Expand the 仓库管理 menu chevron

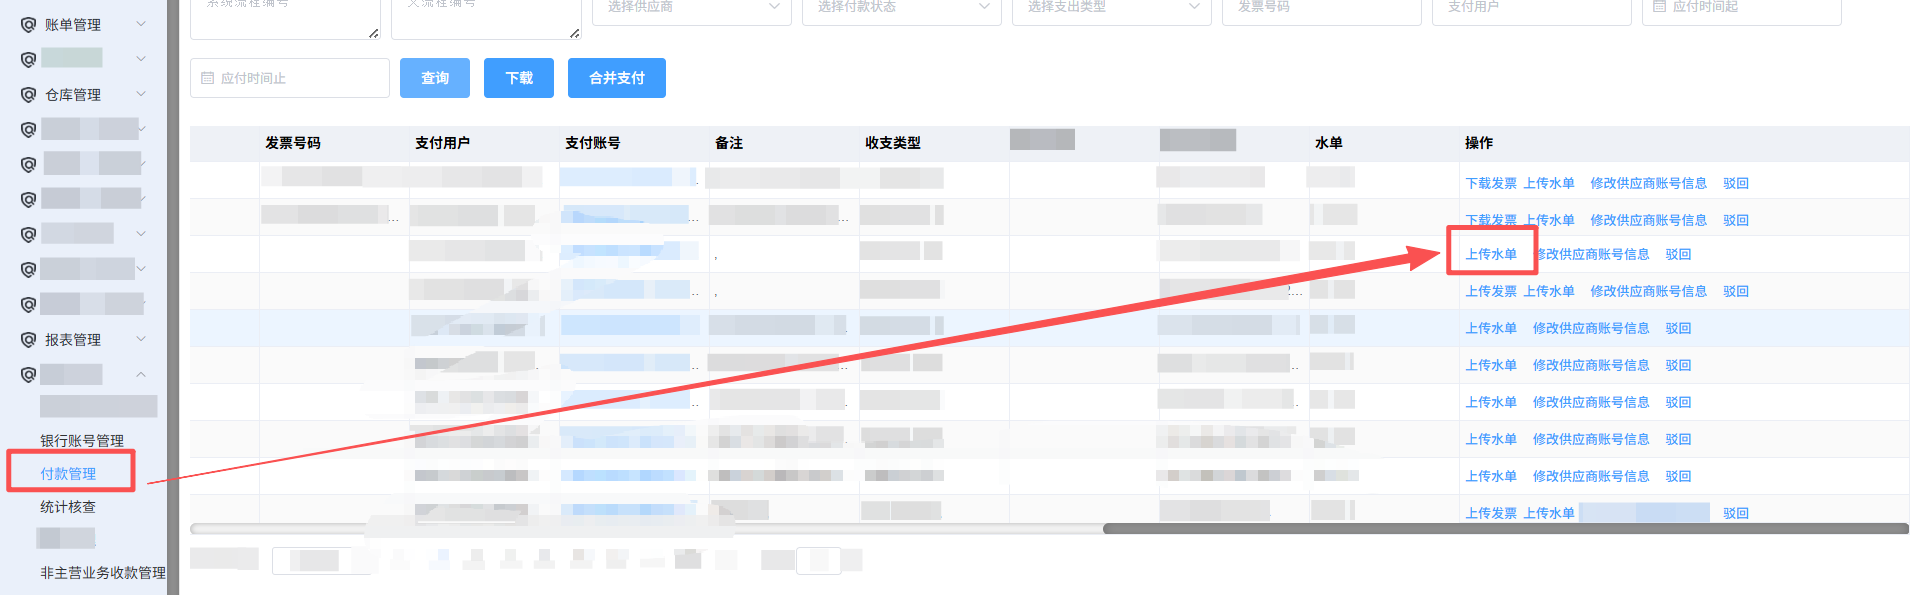click(x=141, y=94)
